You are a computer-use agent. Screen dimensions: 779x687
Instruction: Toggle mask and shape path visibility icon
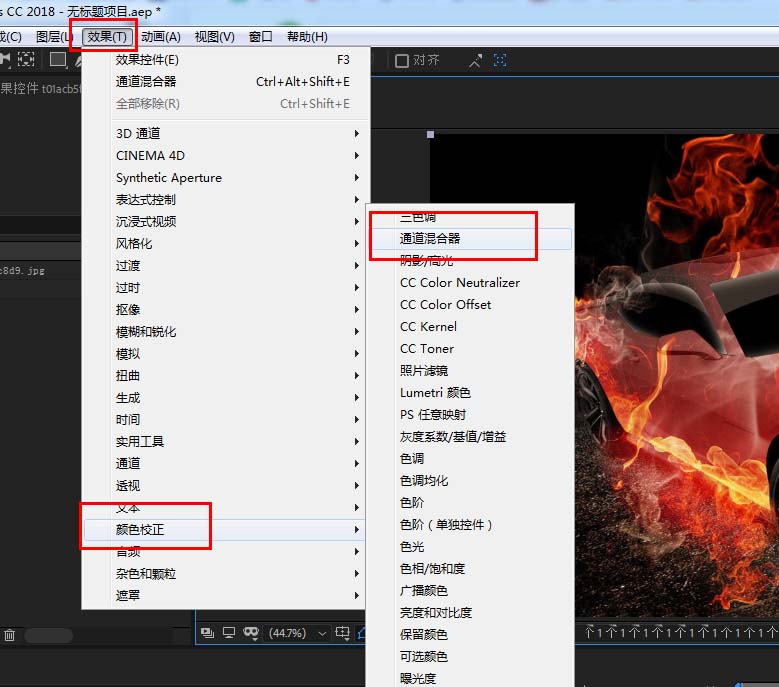click(252, 633)
